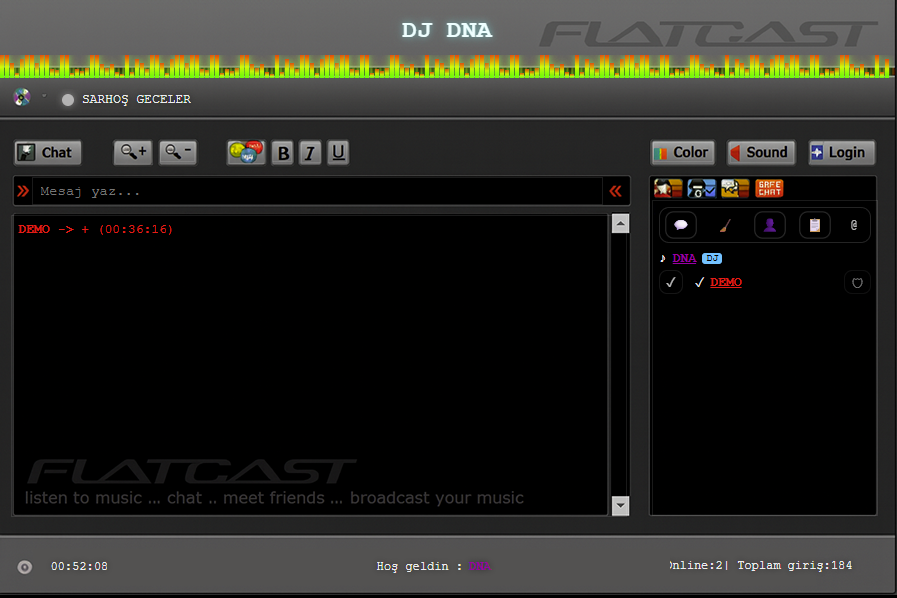This screenshot has height=598, width=897.
Task: Toggle the checkmark box beside DEMO
Action: pyautogui.click(x=671, y=283)
